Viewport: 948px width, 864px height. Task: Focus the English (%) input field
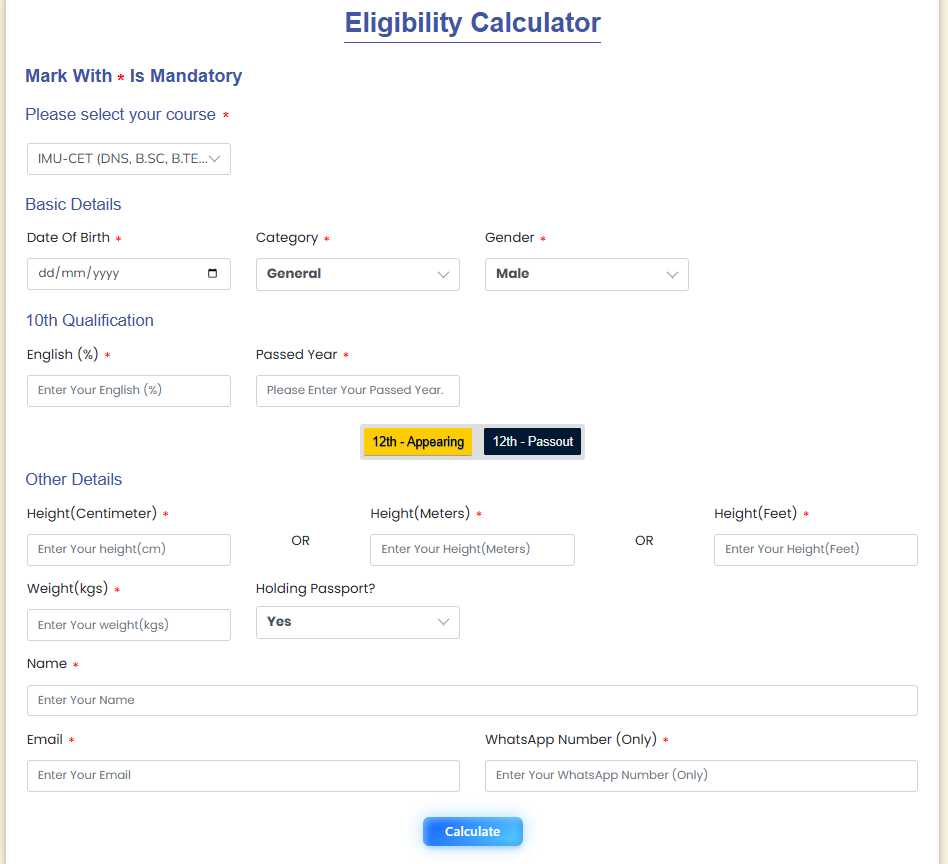[x=129, y=391]
